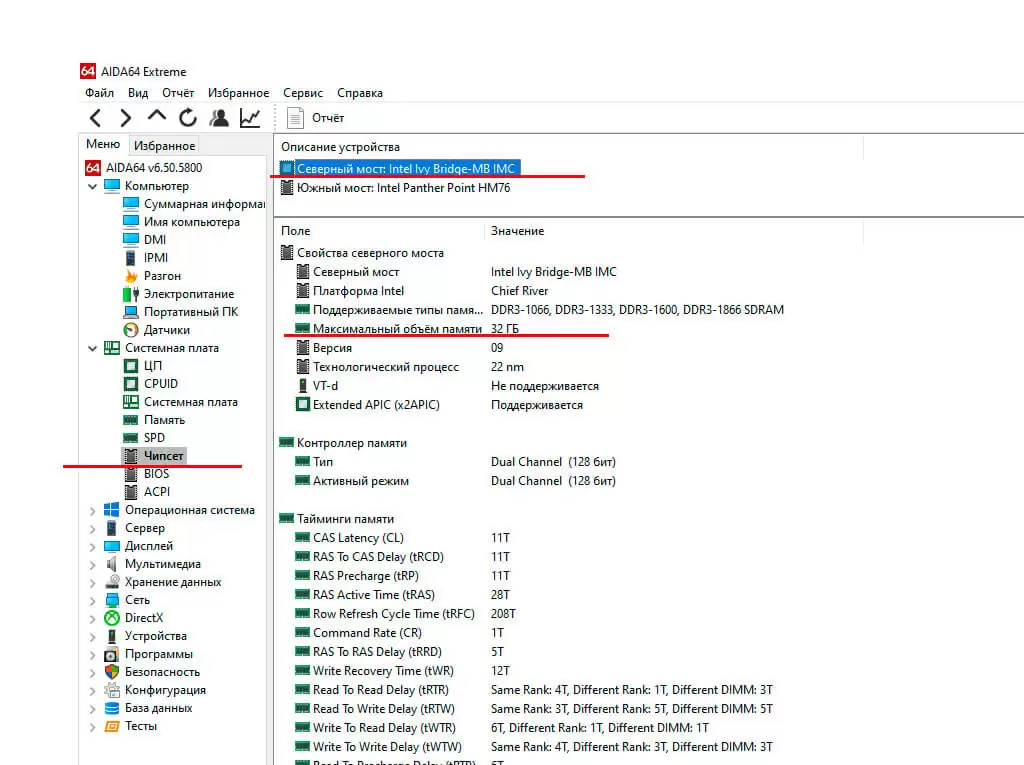Viewport: 1024px width, 765px height.
Task: Open the DirectX tree item
Action: pos(143,618)
